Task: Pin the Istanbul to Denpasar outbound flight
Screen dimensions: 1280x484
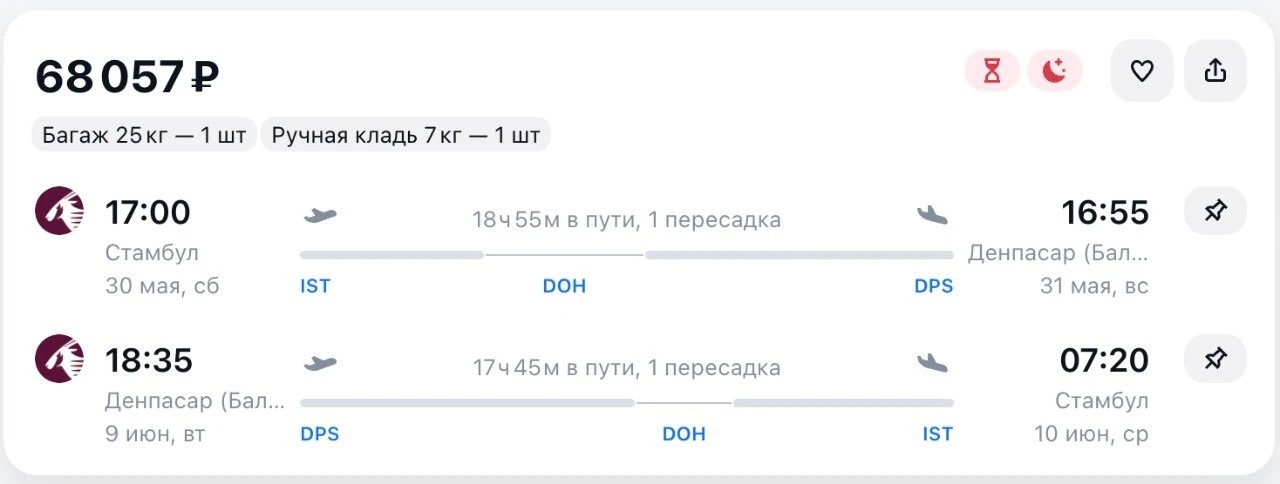Action: pos(1215,211)
